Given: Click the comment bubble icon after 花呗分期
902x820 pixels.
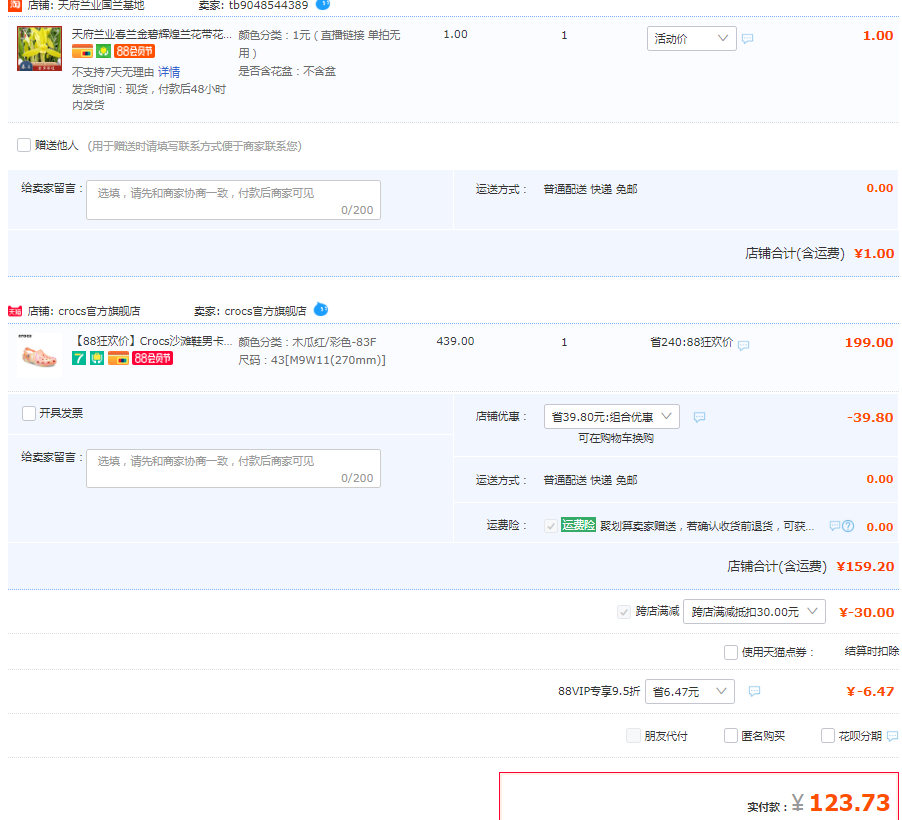Looking at the screenshot, I should 892,735.
